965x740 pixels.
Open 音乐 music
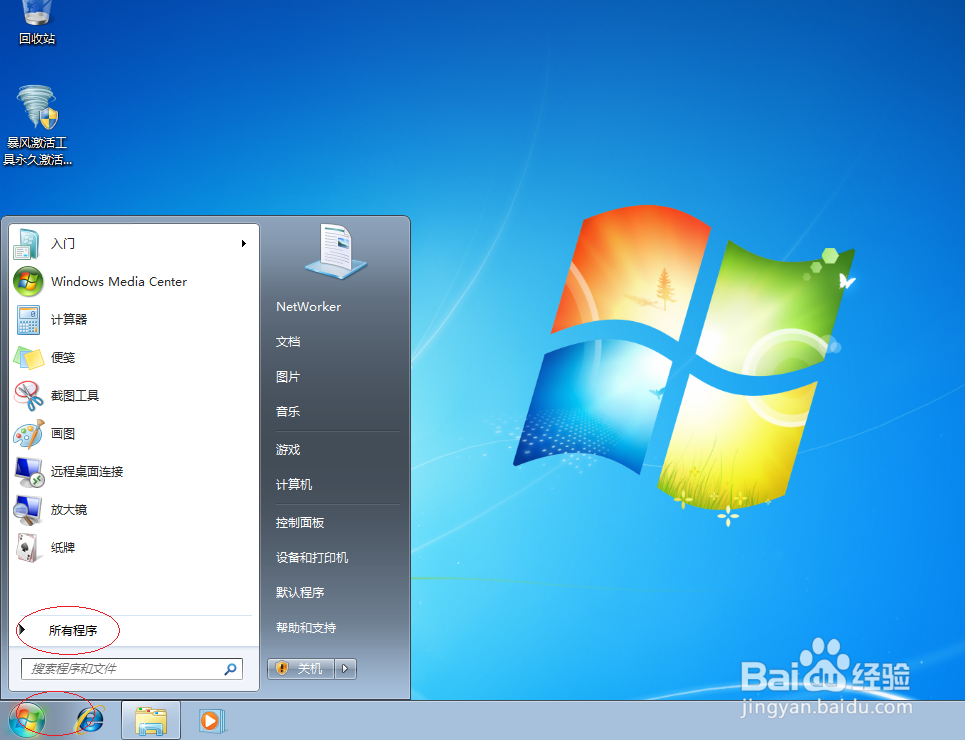[288, 412]
